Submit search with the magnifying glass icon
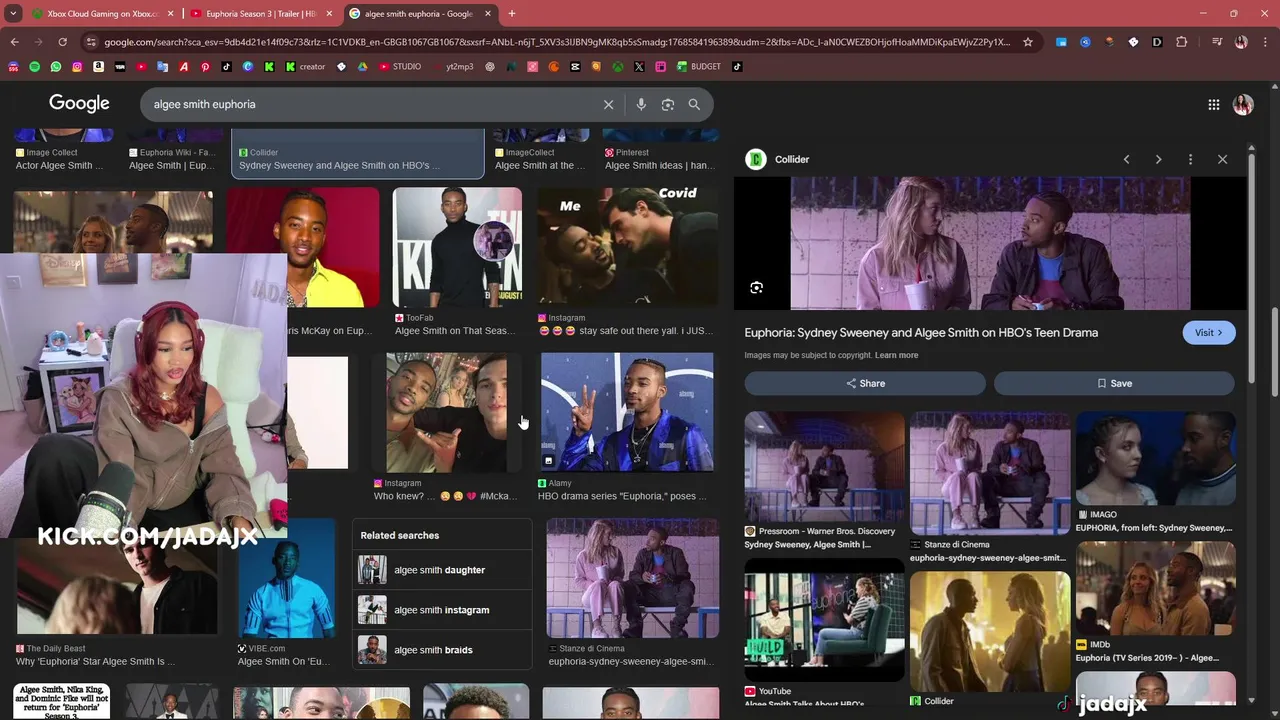 pyautogui.click(x=694, y=104)
